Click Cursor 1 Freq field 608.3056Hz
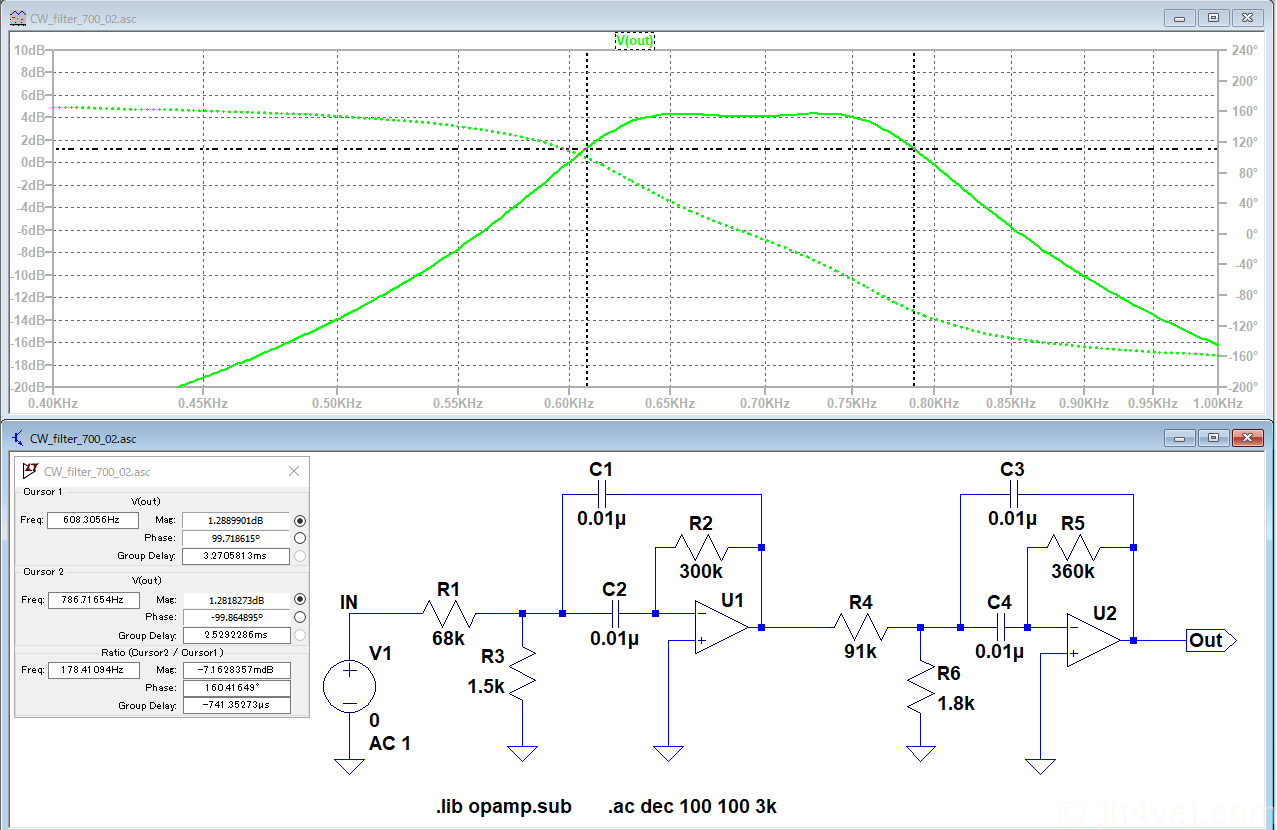 (x=92, y=520)
